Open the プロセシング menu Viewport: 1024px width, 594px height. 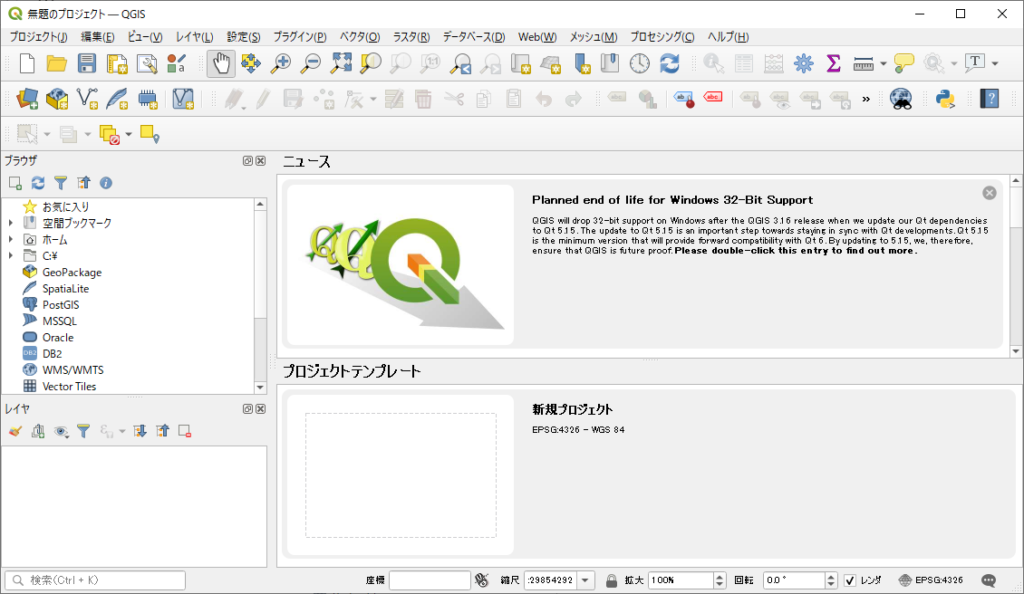click(x=662, y=37)
